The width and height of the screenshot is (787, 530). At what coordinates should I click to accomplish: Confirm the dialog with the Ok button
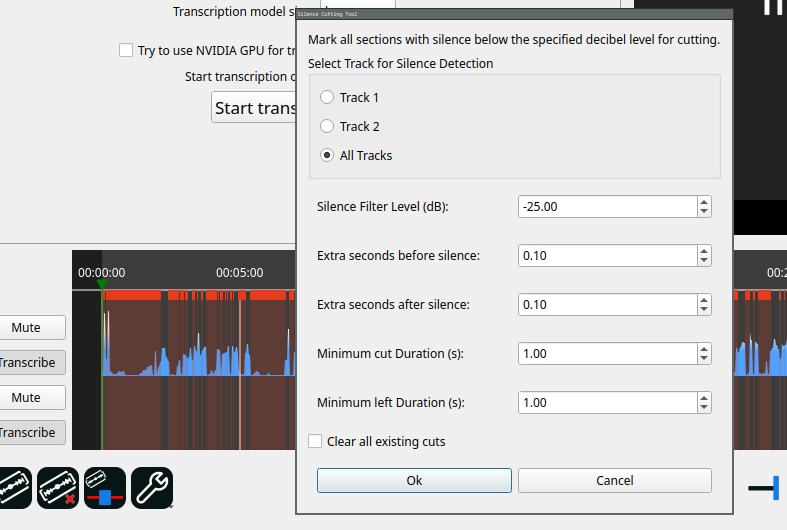coord(414,481)
